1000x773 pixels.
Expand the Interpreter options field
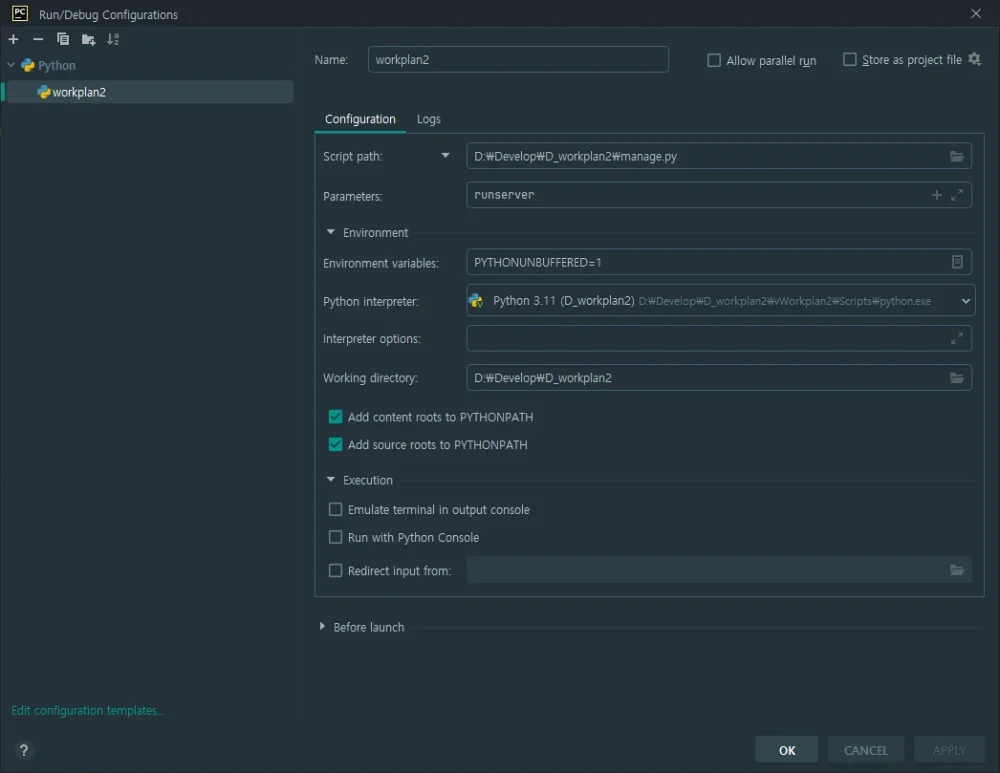(x=956, y=339)
